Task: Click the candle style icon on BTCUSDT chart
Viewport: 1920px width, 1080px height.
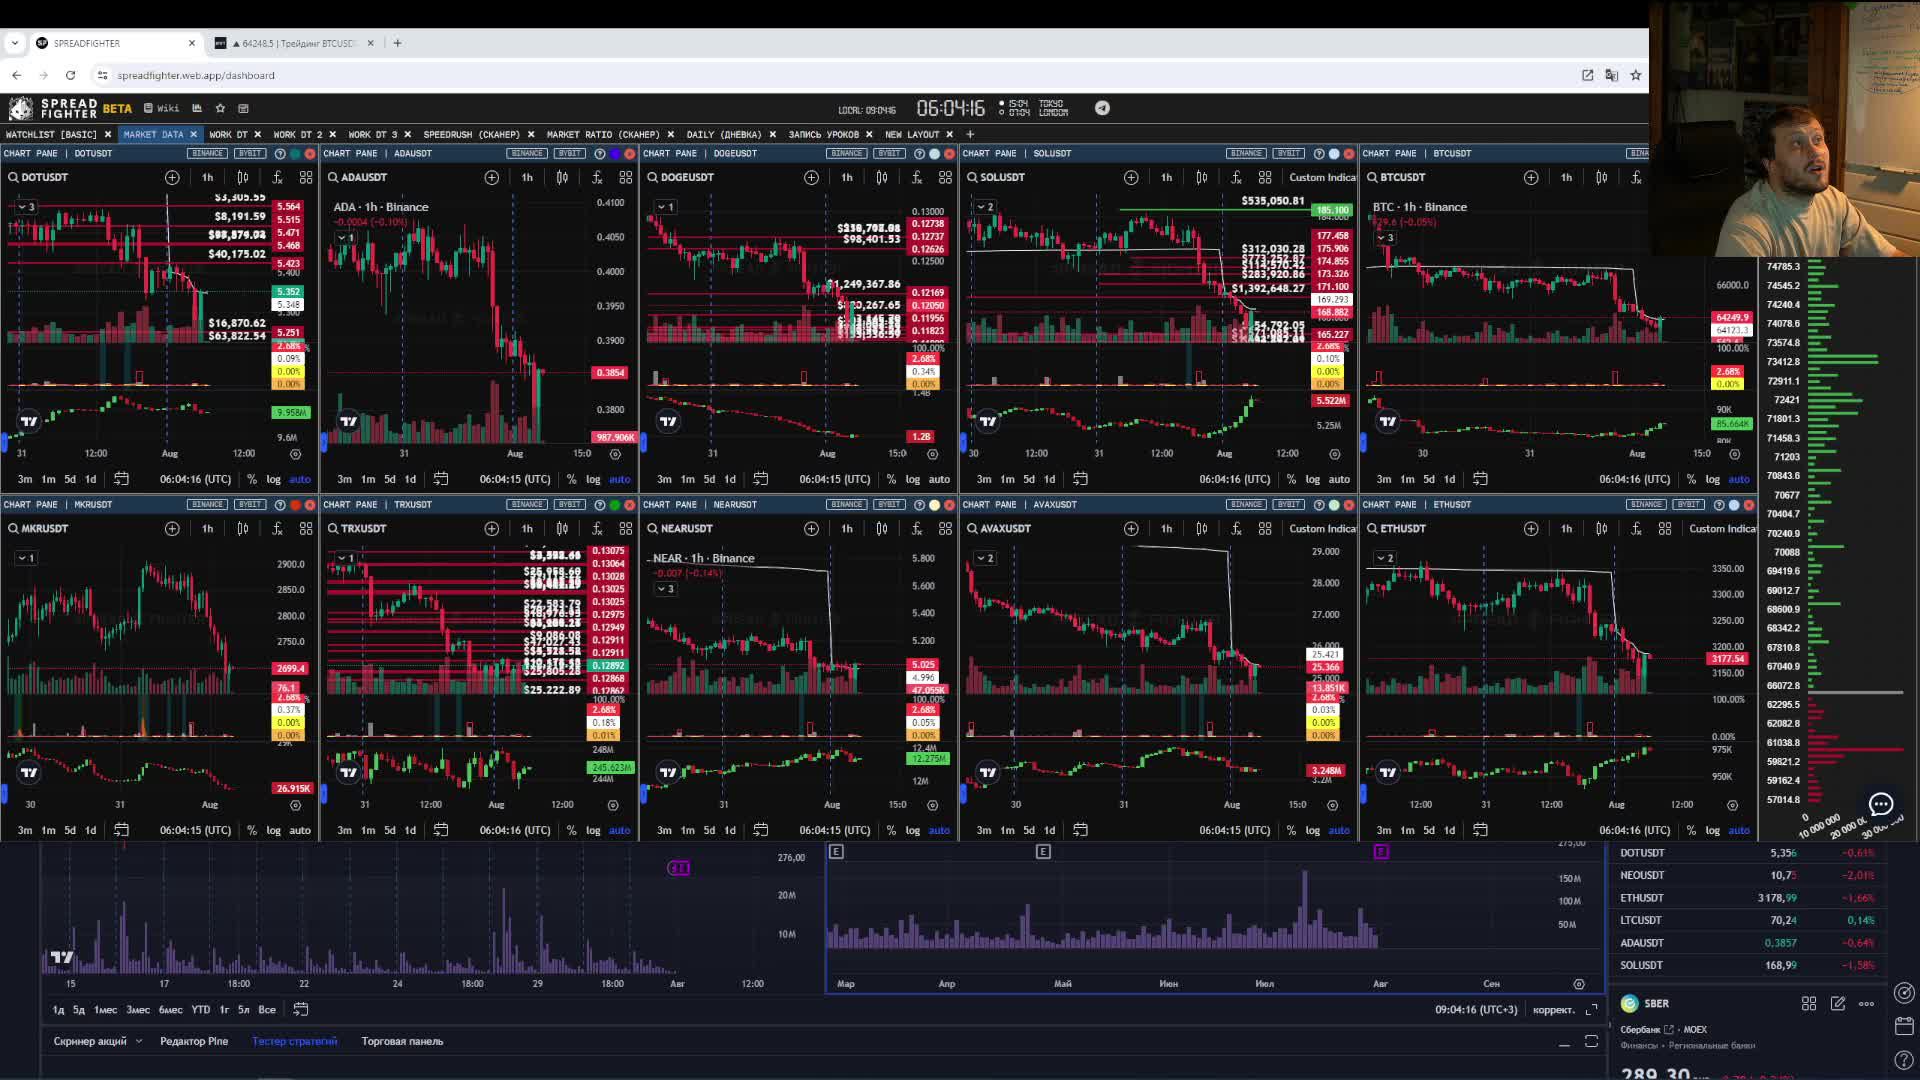Action: tap(1601, 177)
